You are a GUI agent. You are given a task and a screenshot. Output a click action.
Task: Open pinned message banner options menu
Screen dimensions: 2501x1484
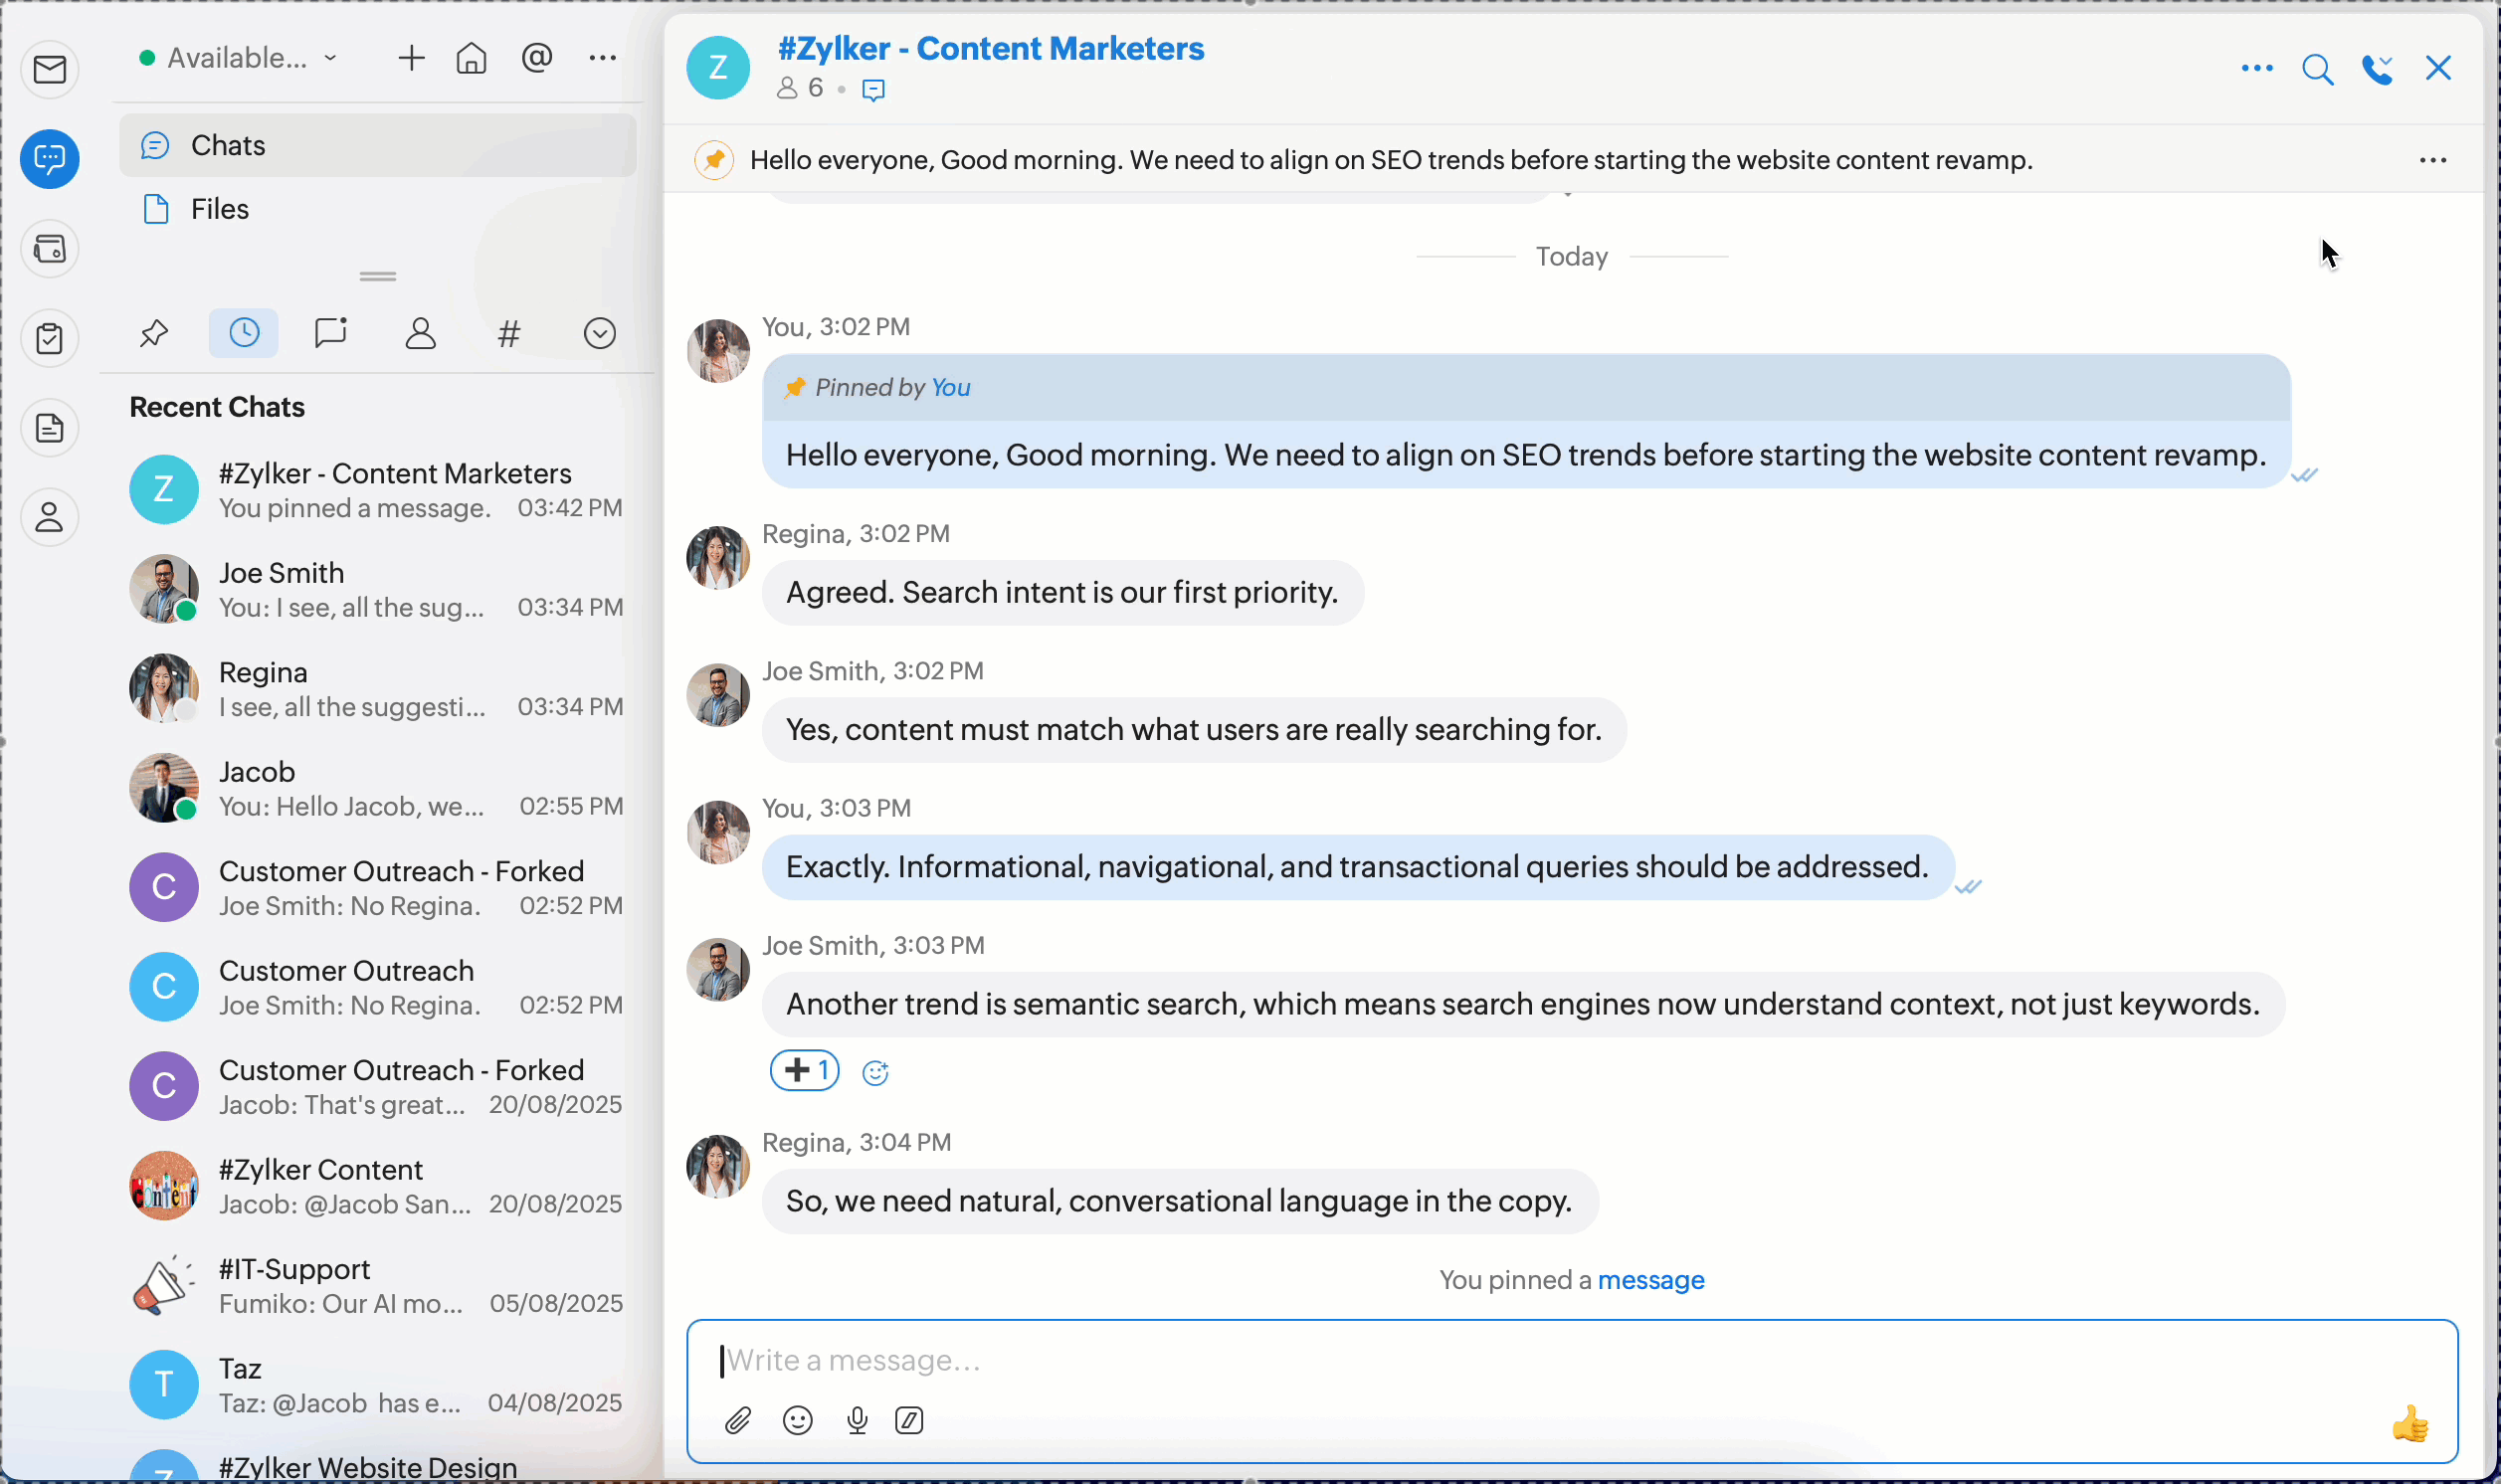click(x=2432, y=160)
